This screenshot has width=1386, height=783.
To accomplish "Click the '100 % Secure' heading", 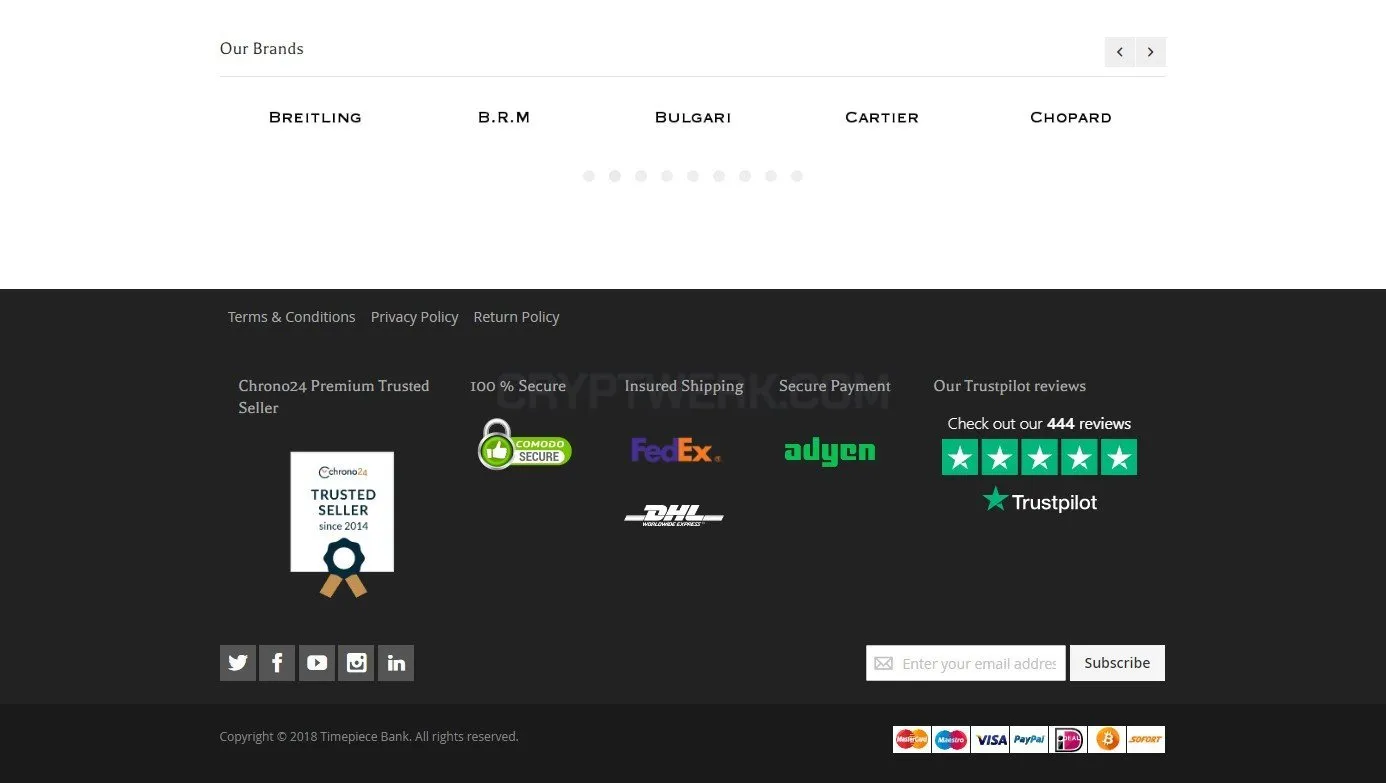I will pyautogui.click(x=518, y=386).
